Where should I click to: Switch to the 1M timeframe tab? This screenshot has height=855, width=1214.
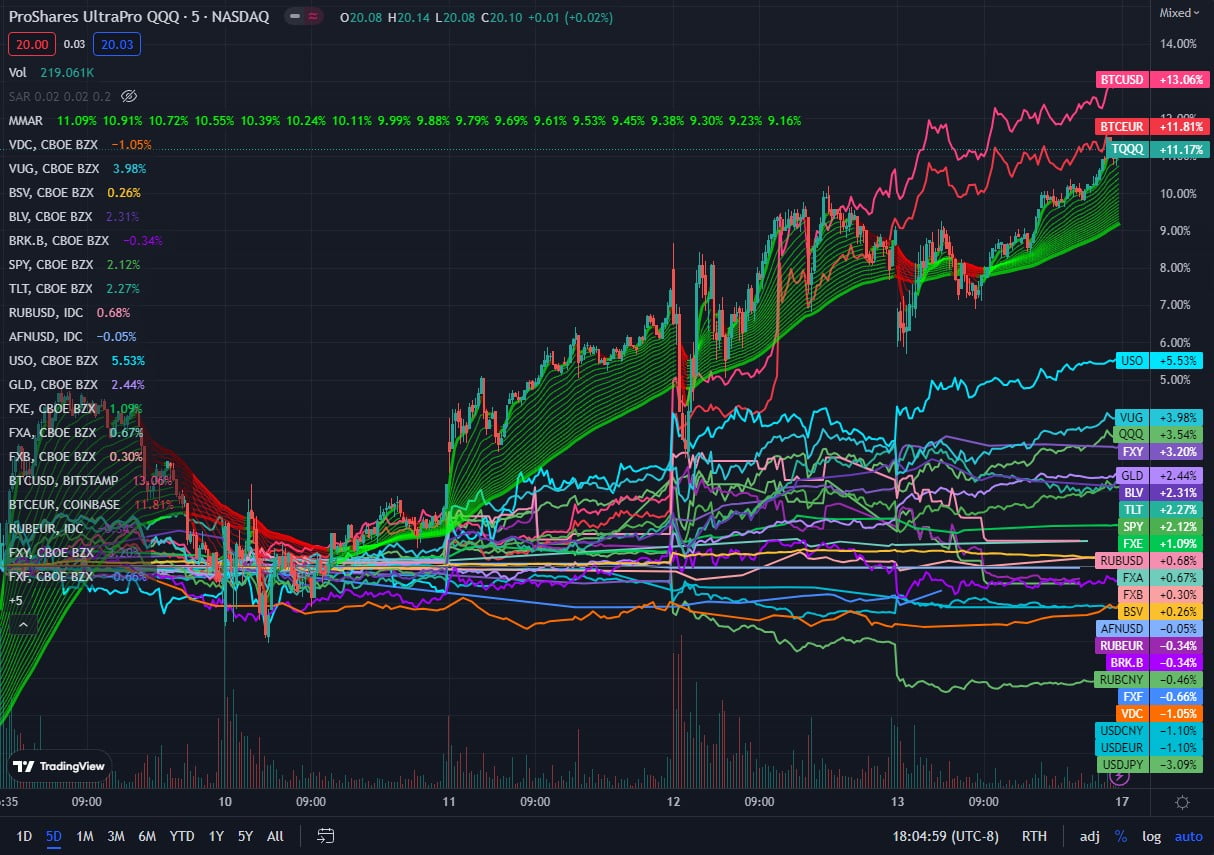click(x=84, y=836)
